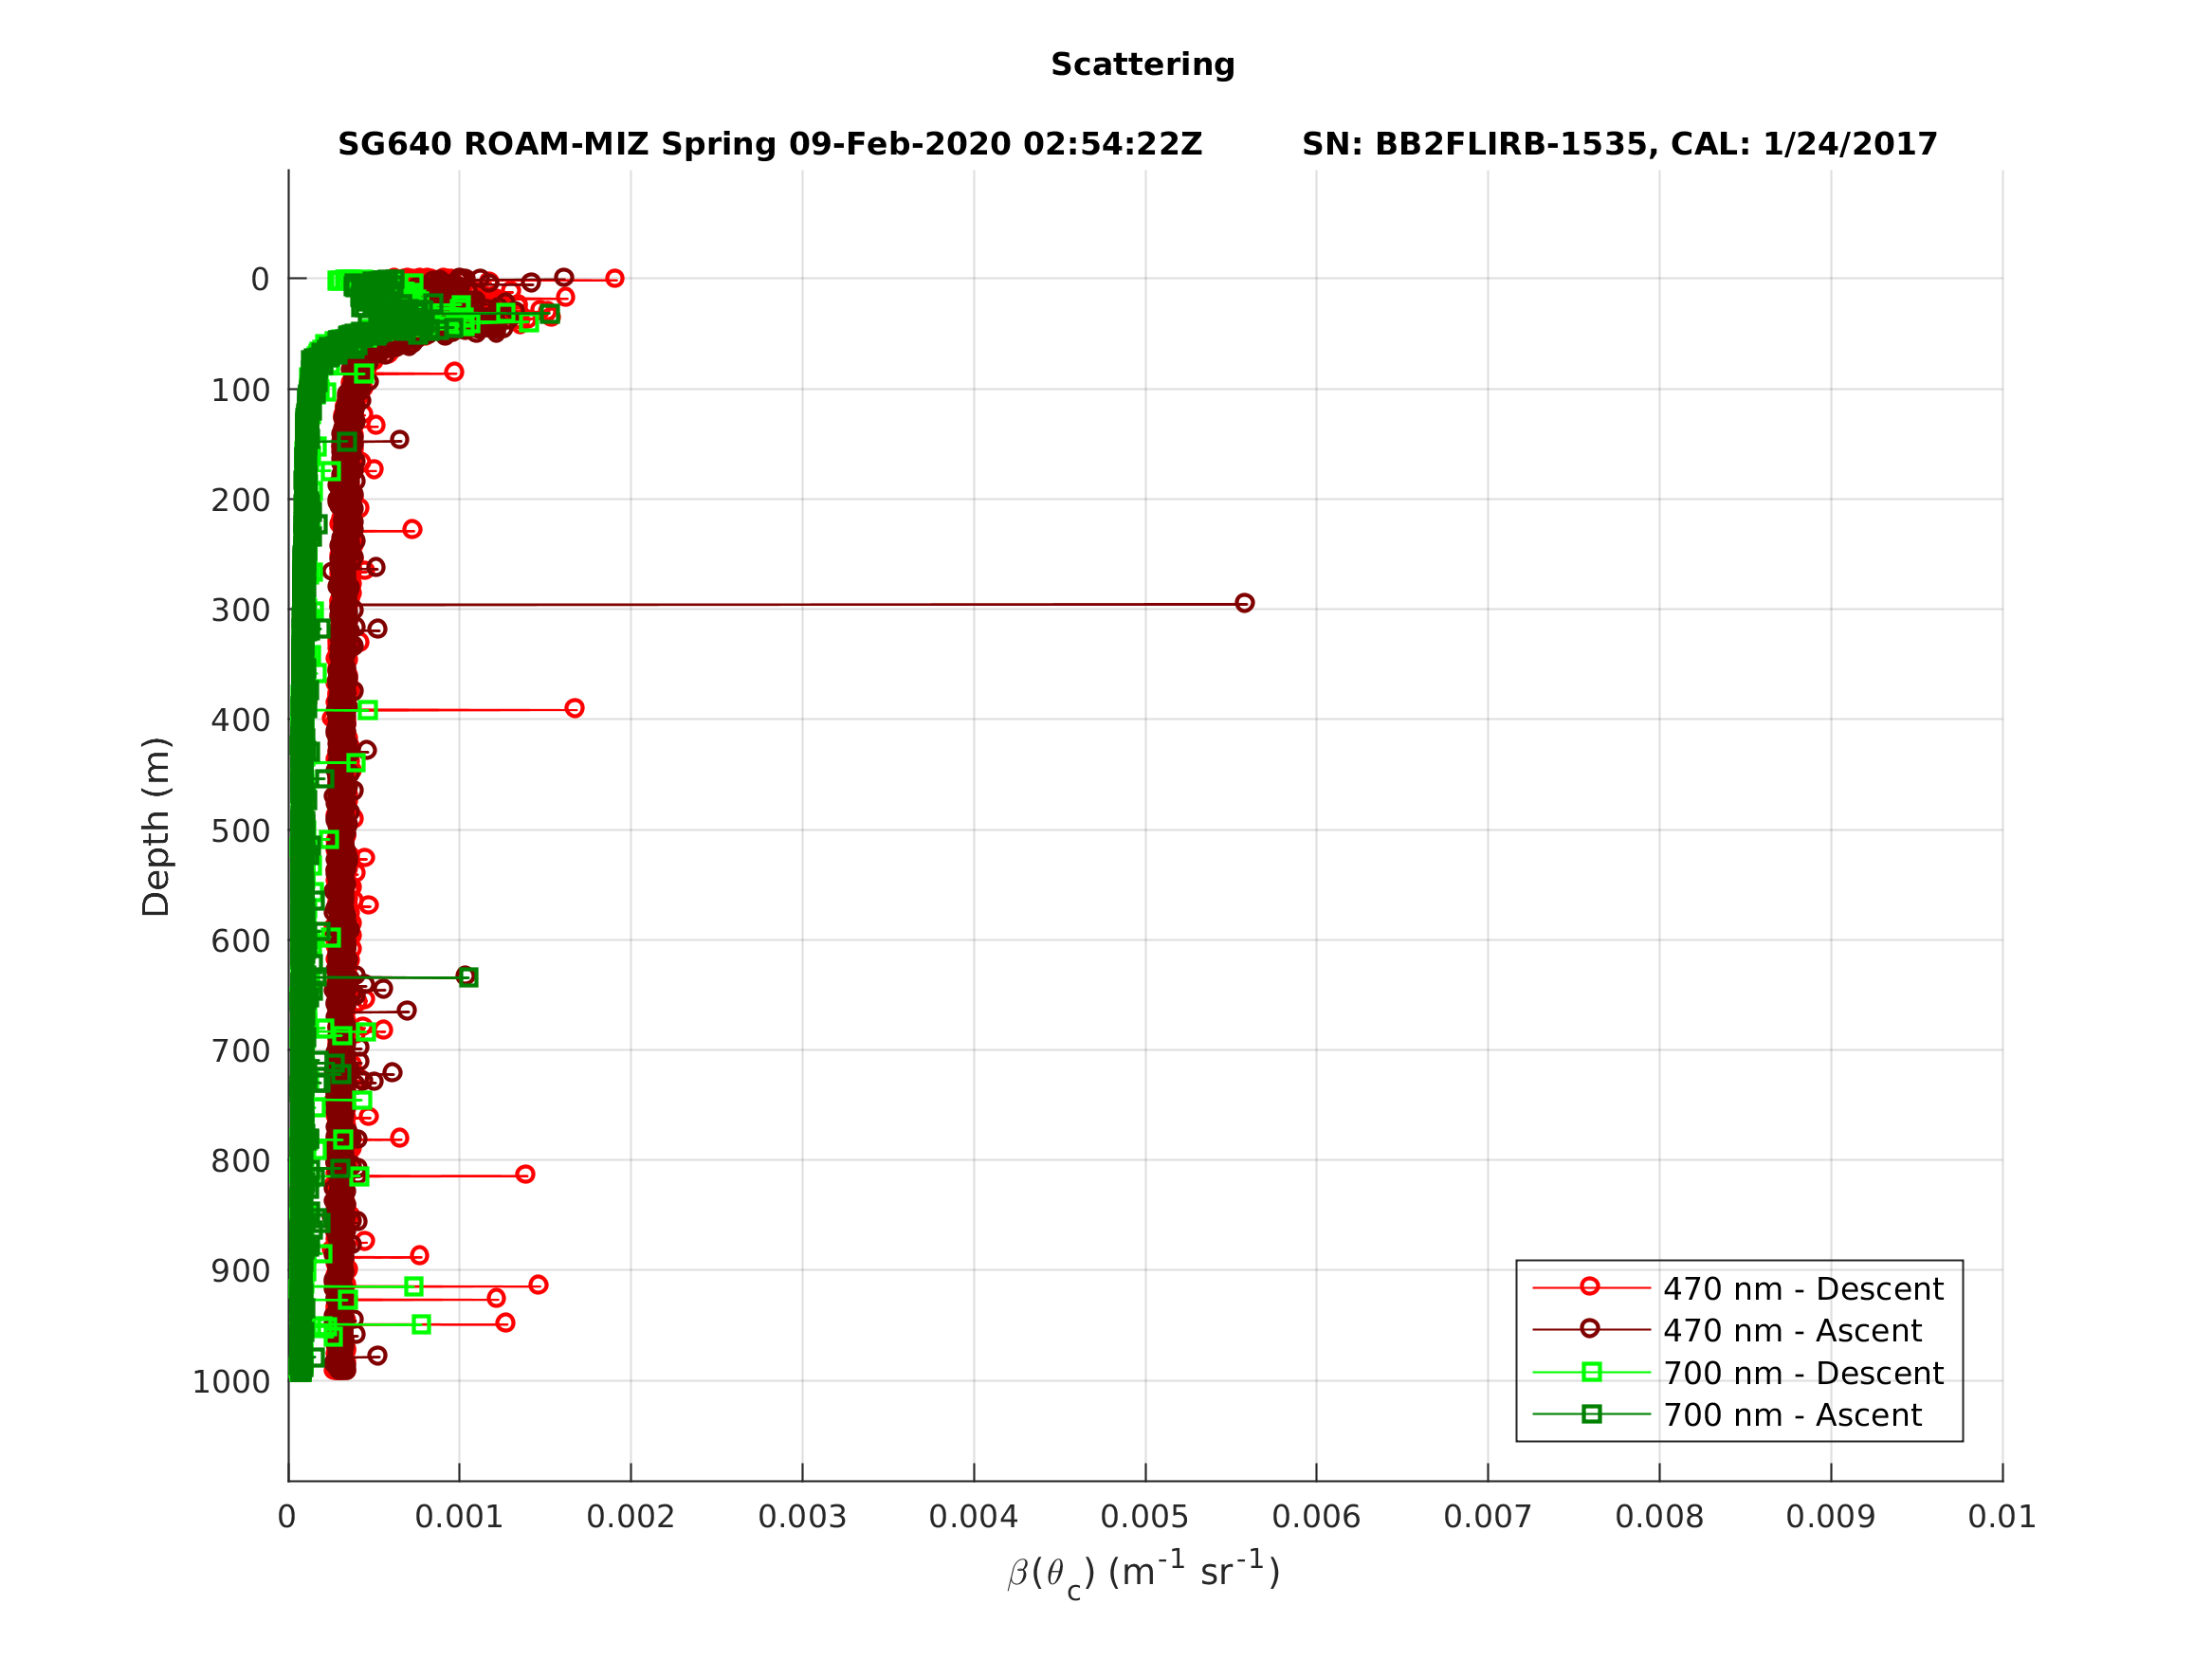2212x1659 pixels.
Task: Click the dark green square point near 635 m
Action: click(468, 977)
